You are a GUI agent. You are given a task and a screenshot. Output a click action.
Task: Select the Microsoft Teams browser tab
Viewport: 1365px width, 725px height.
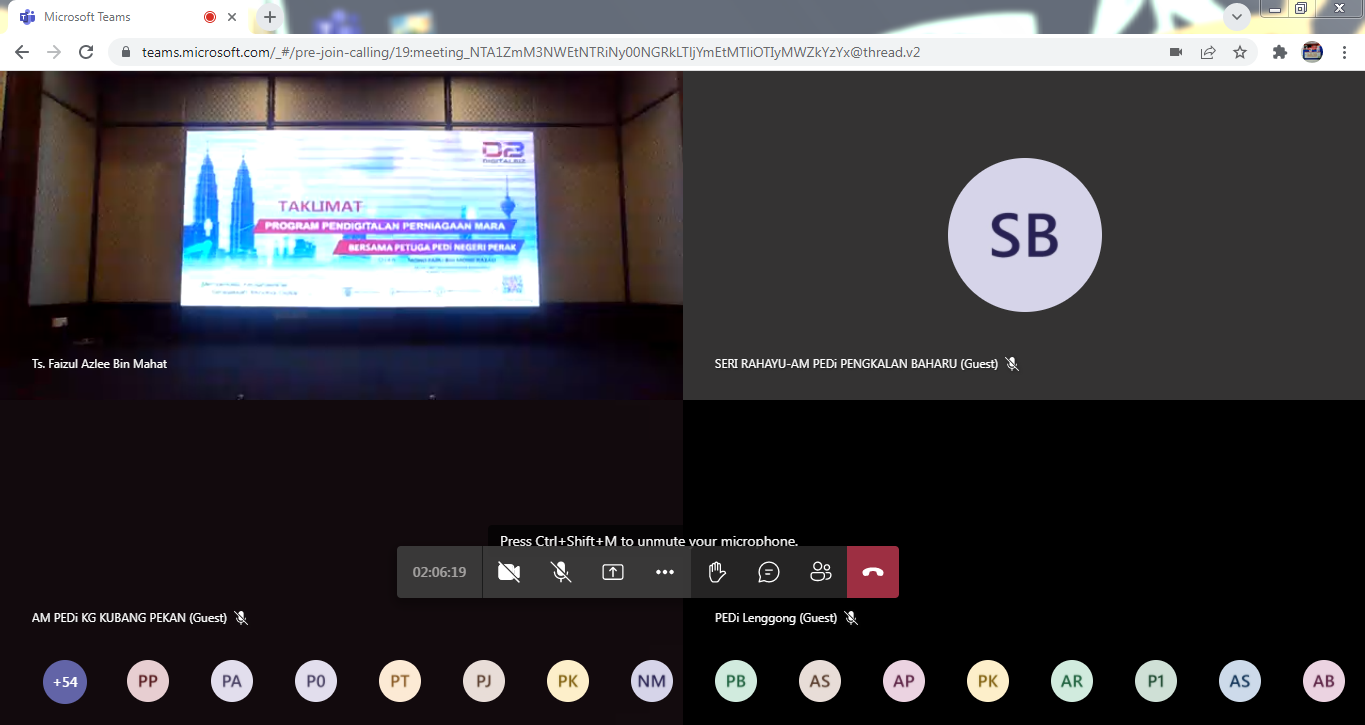pos(110,17)
